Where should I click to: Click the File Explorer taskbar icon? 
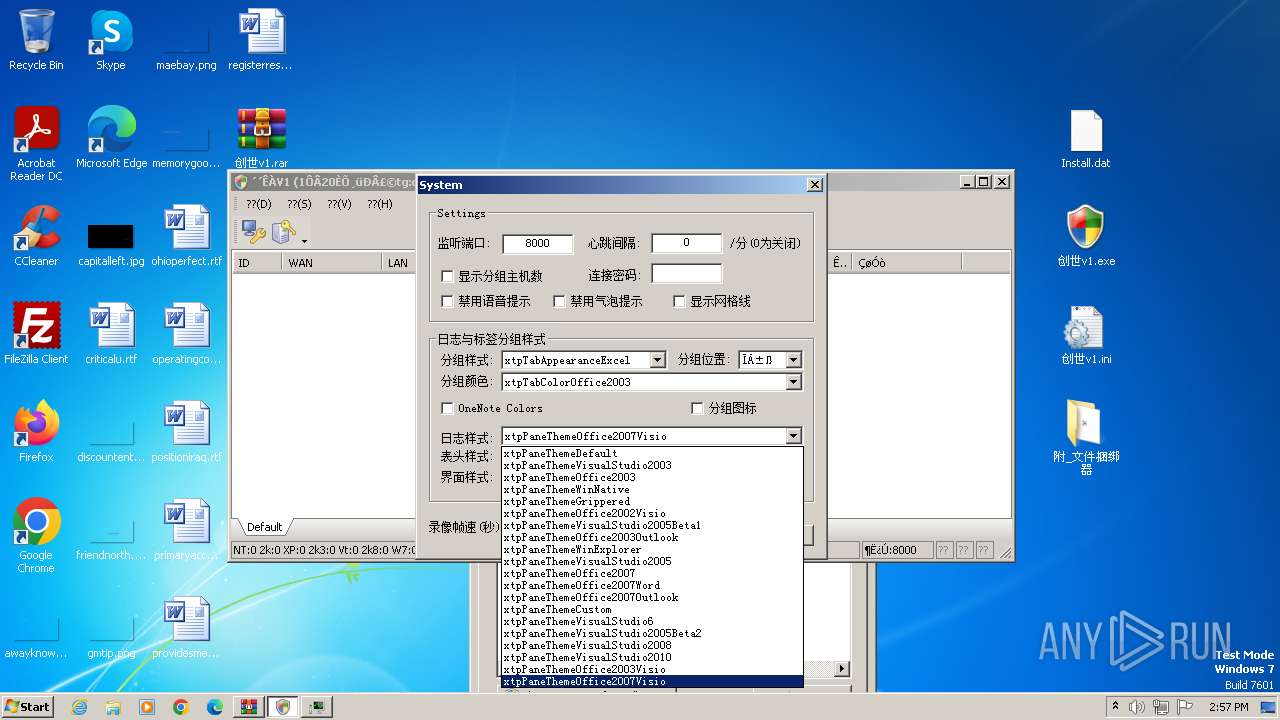113,707
